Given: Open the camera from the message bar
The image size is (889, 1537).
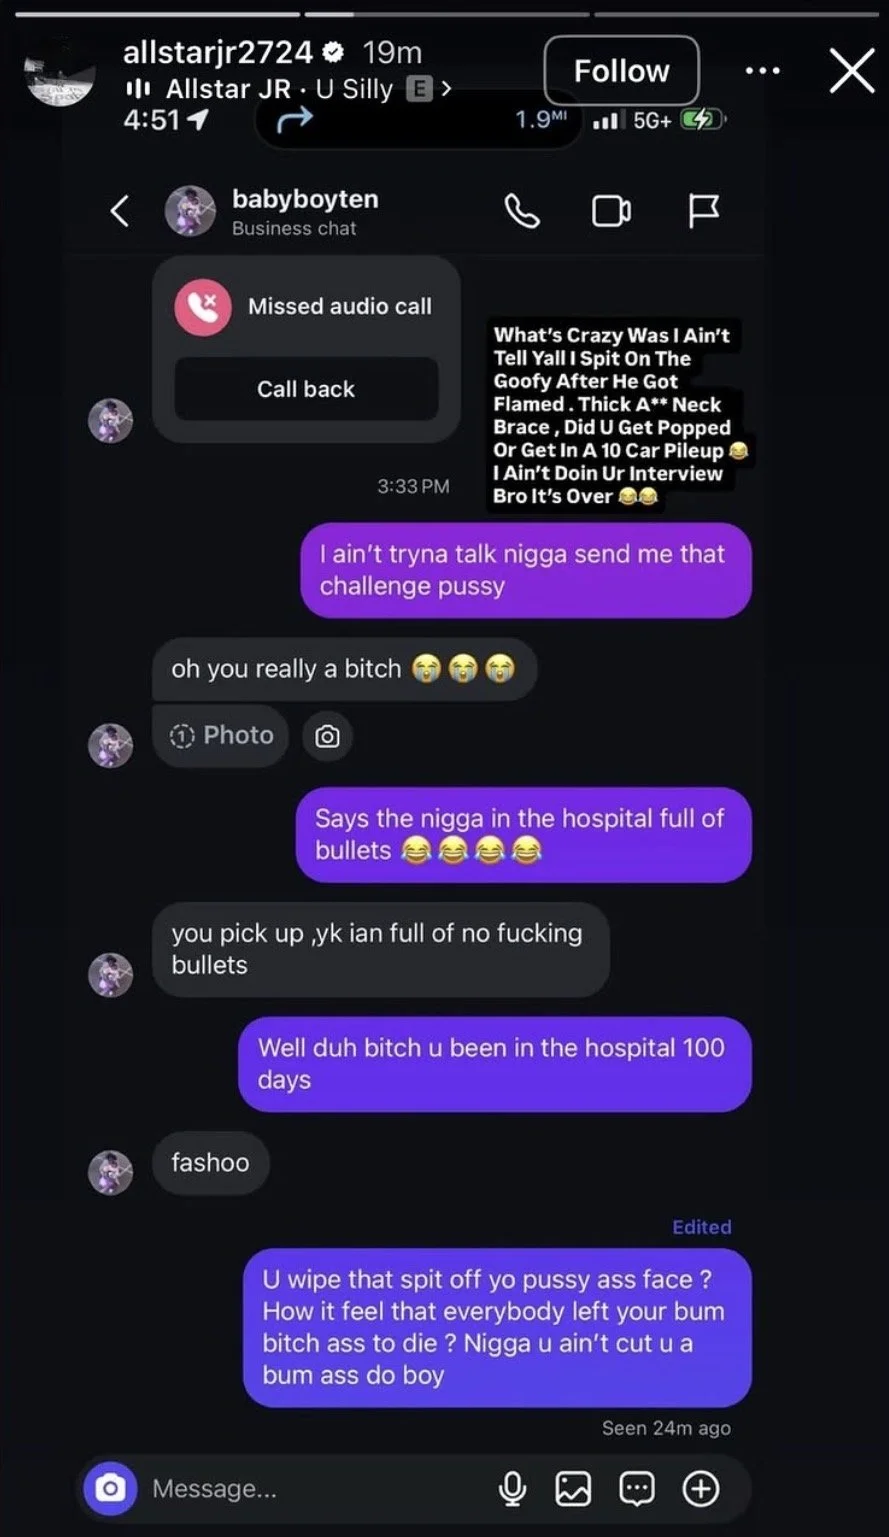Looking at the screenshot, I should 110,1488.
